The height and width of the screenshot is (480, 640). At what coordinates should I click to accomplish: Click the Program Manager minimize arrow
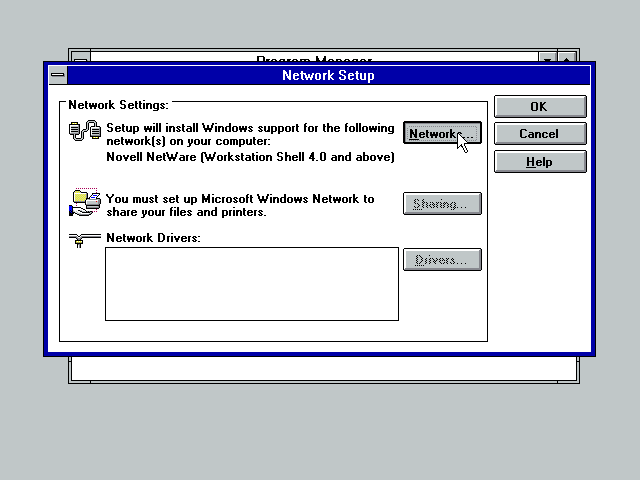click(x=547, y=57)
